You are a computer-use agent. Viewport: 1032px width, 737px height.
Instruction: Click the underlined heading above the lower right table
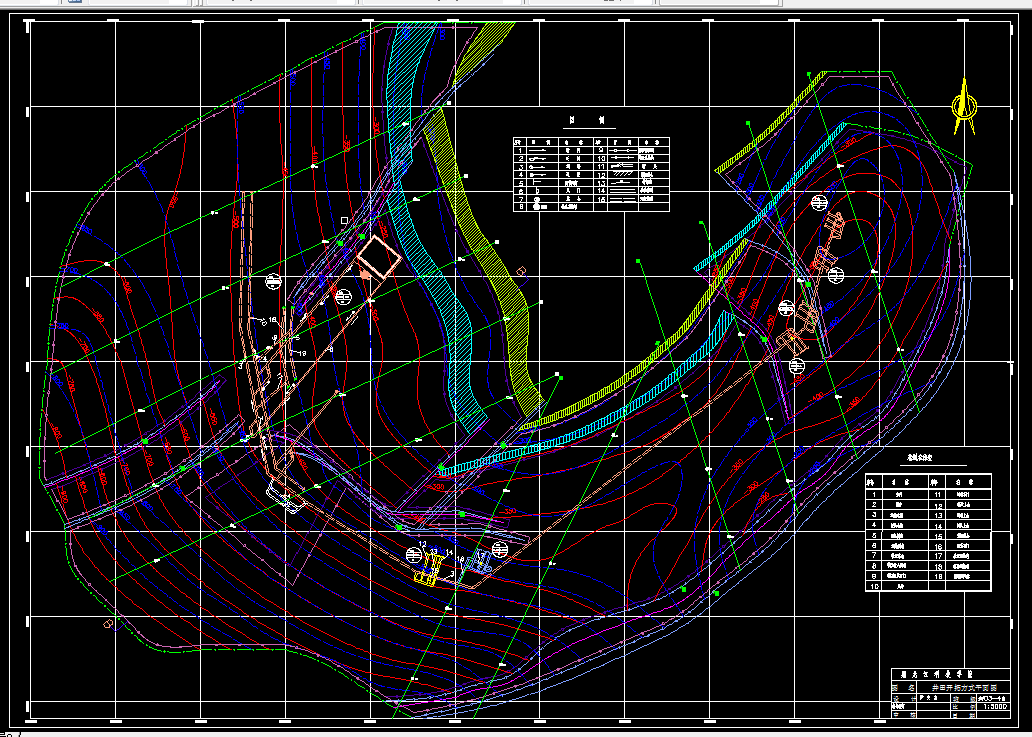(x=921, y=457)
